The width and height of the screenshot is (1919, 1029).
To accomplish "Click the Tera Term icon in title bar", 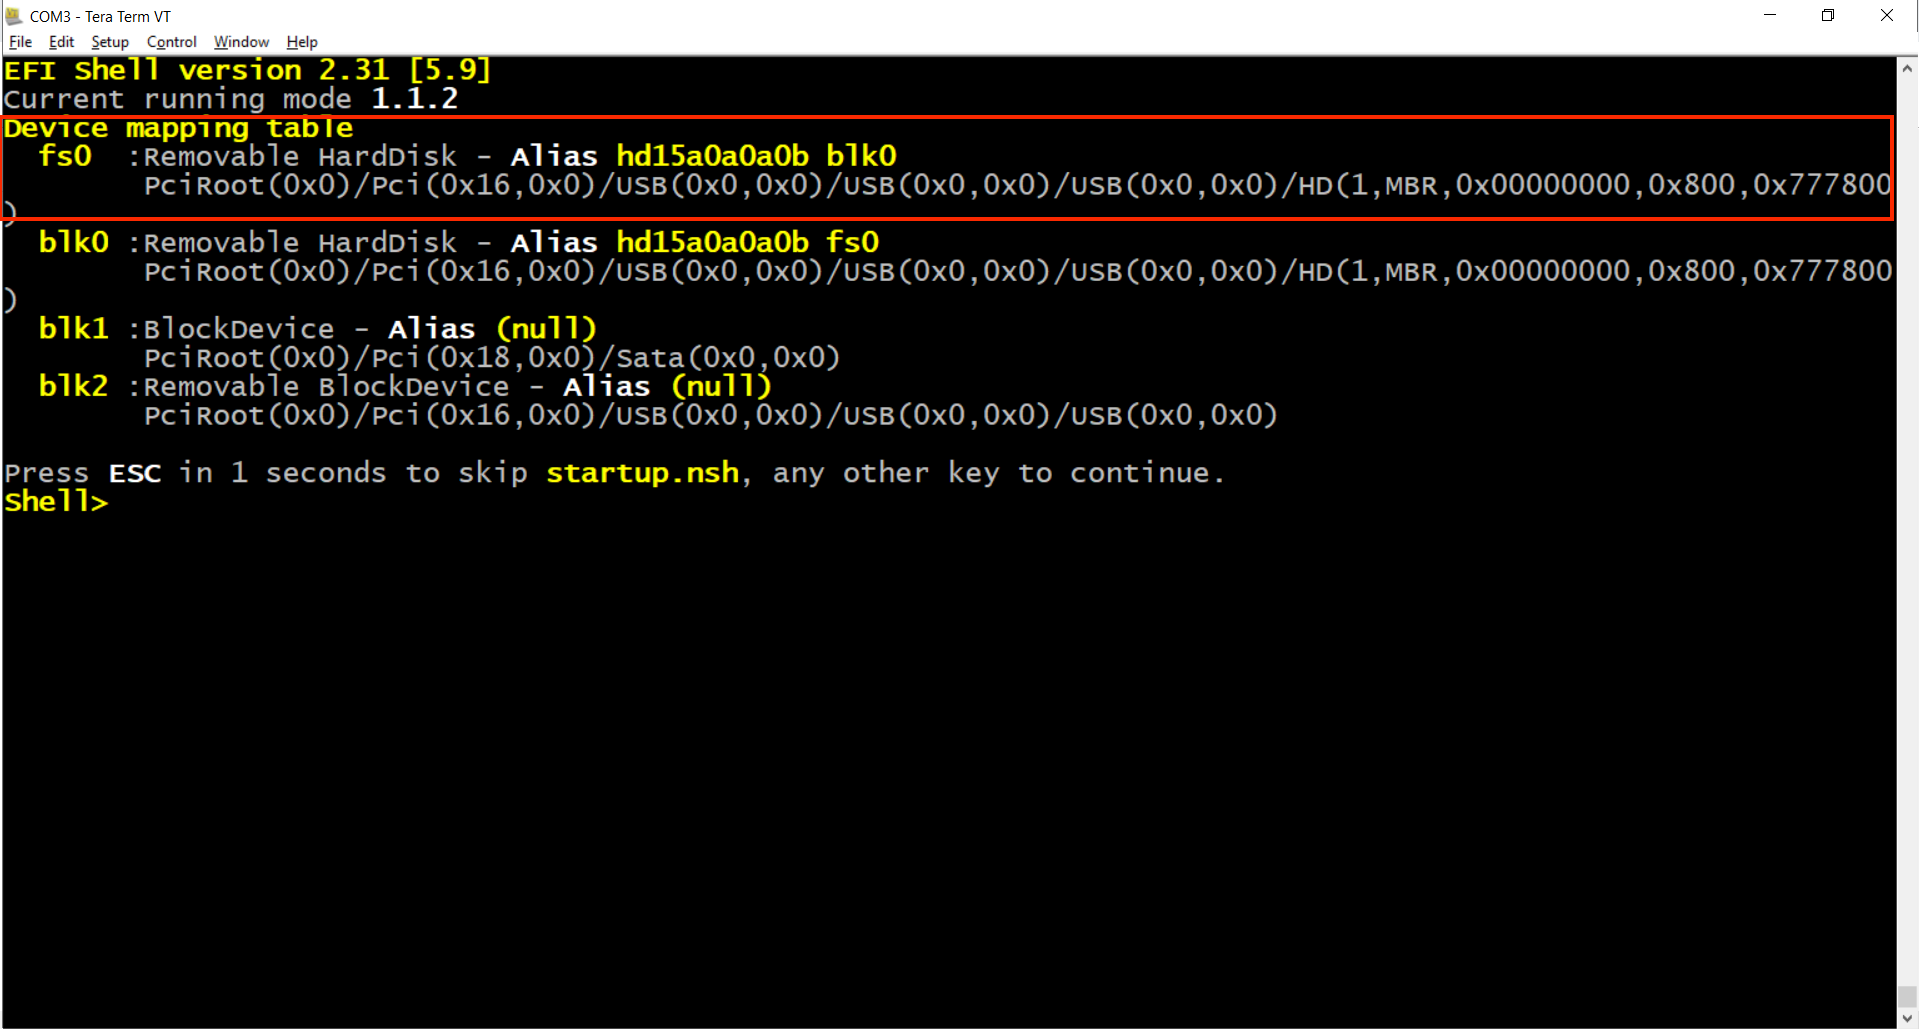I will 14,16.
